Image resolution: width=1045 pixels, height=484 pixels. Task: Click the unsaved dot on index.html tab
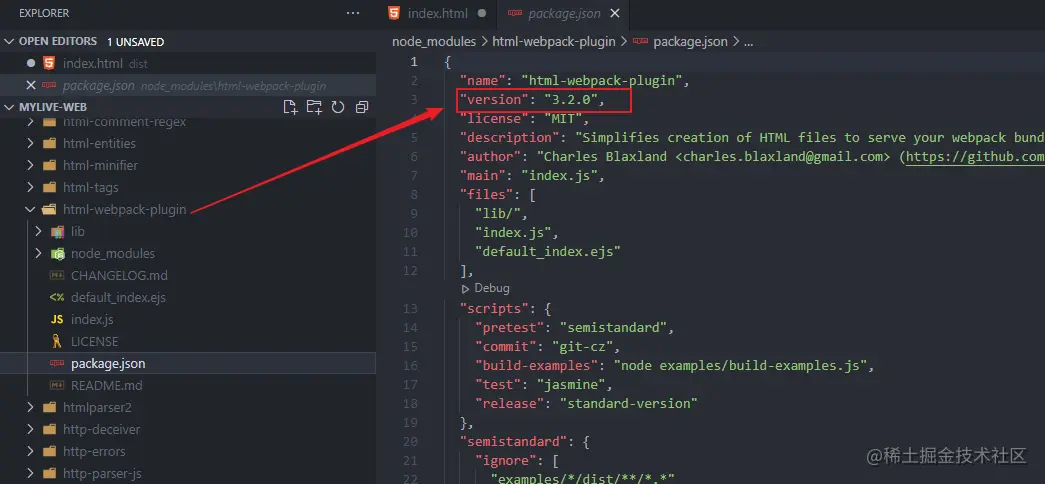(480, 13)
